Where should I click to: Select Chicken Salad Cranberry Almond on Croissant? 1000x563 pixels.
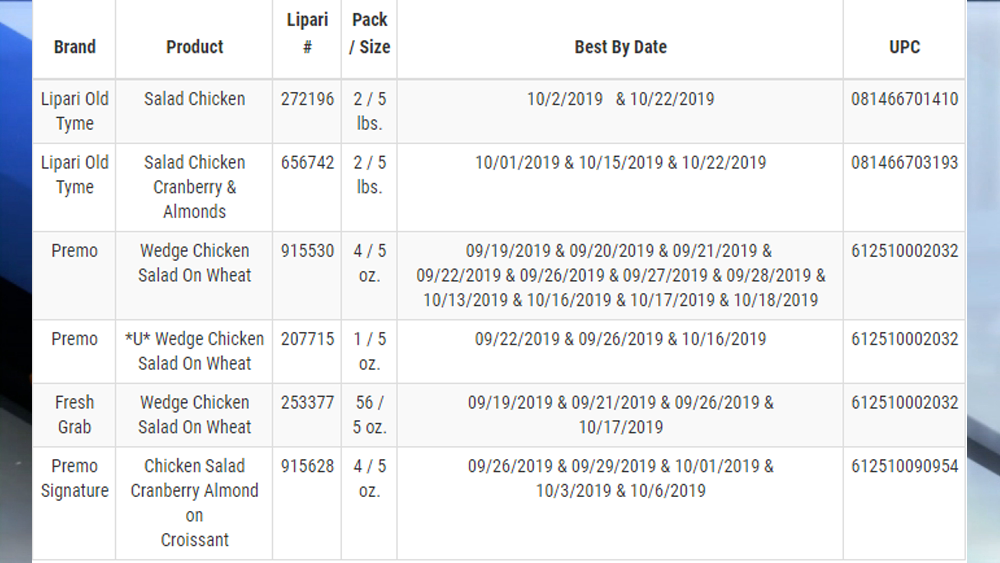[x=195, y=502]
